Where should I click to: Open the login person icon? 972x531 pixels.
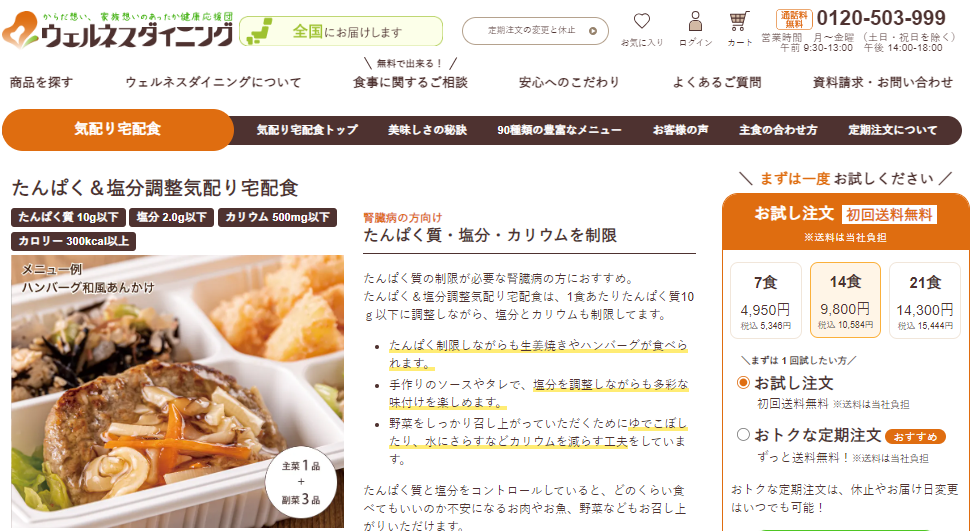click(696, 22)
